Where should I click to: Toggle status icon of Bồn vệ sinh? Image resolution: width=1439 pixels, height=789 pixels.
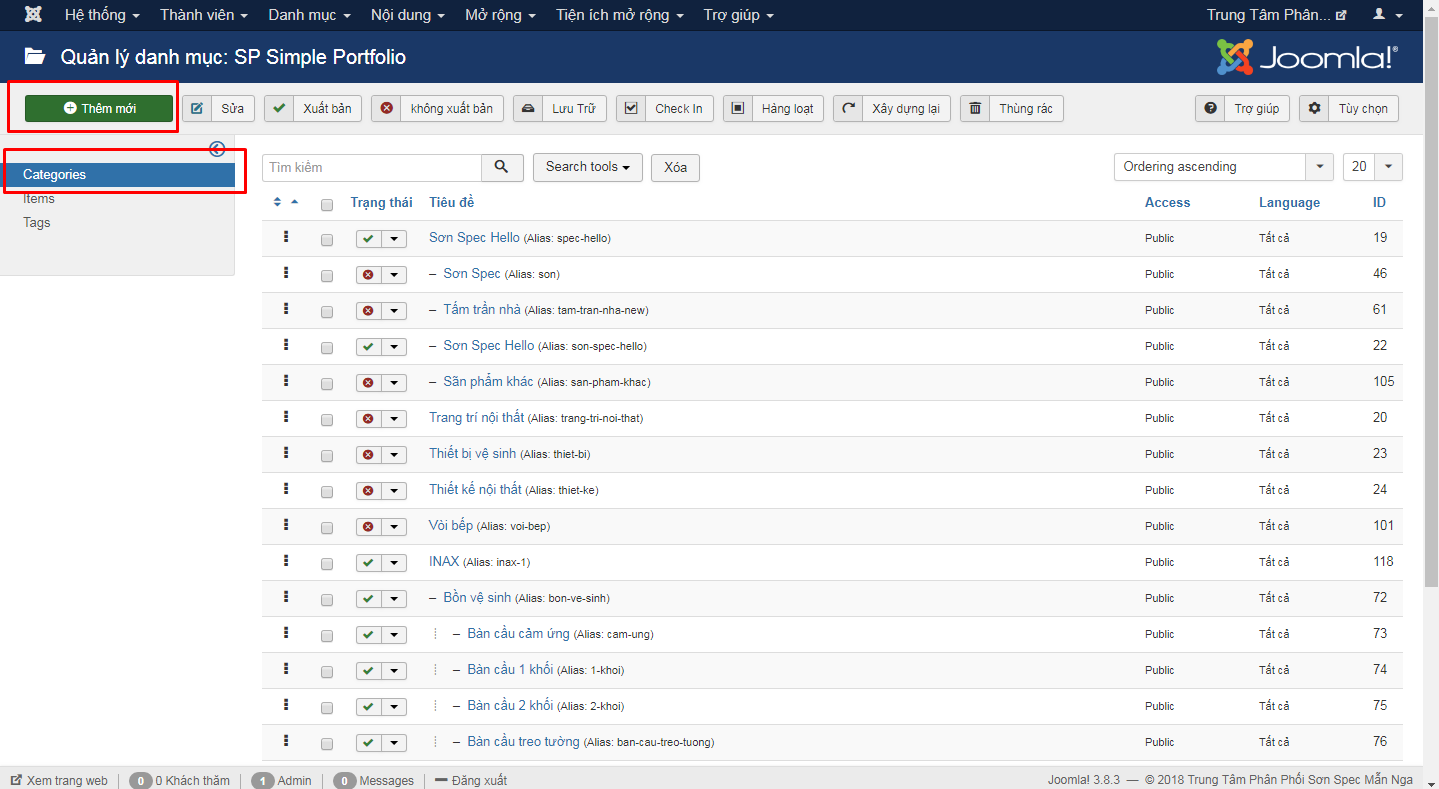pos(368,599)
